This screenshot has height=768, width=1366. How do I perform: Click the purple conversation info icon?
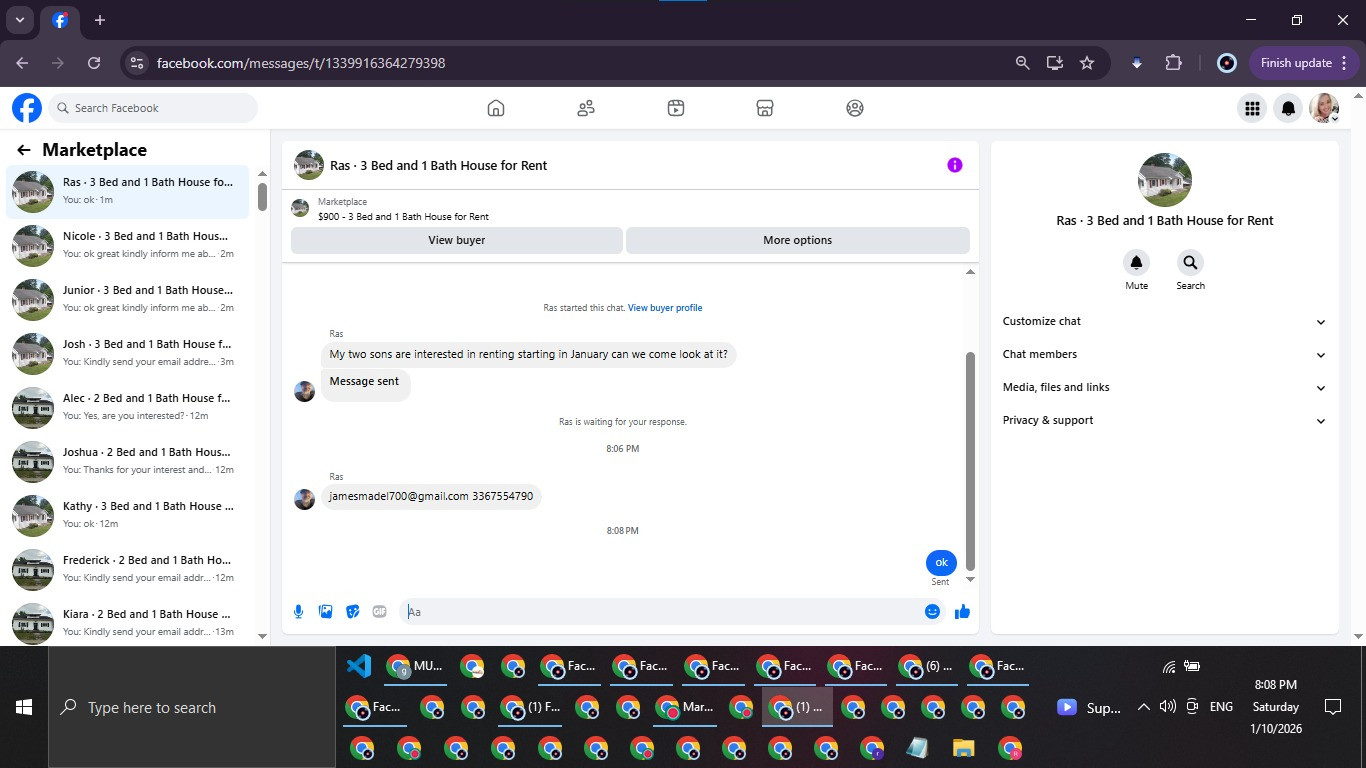point(955,165)
